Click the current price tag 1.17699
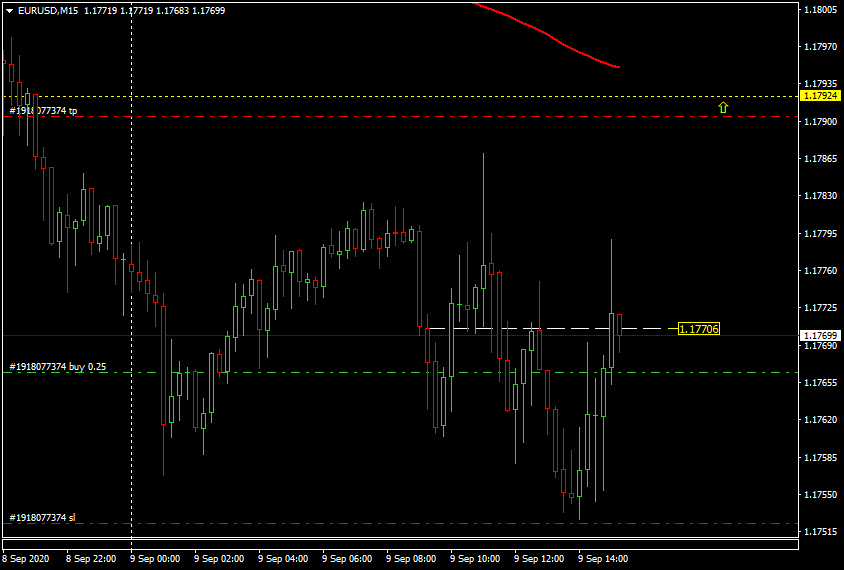844x570 pixels. click(820, 336)
